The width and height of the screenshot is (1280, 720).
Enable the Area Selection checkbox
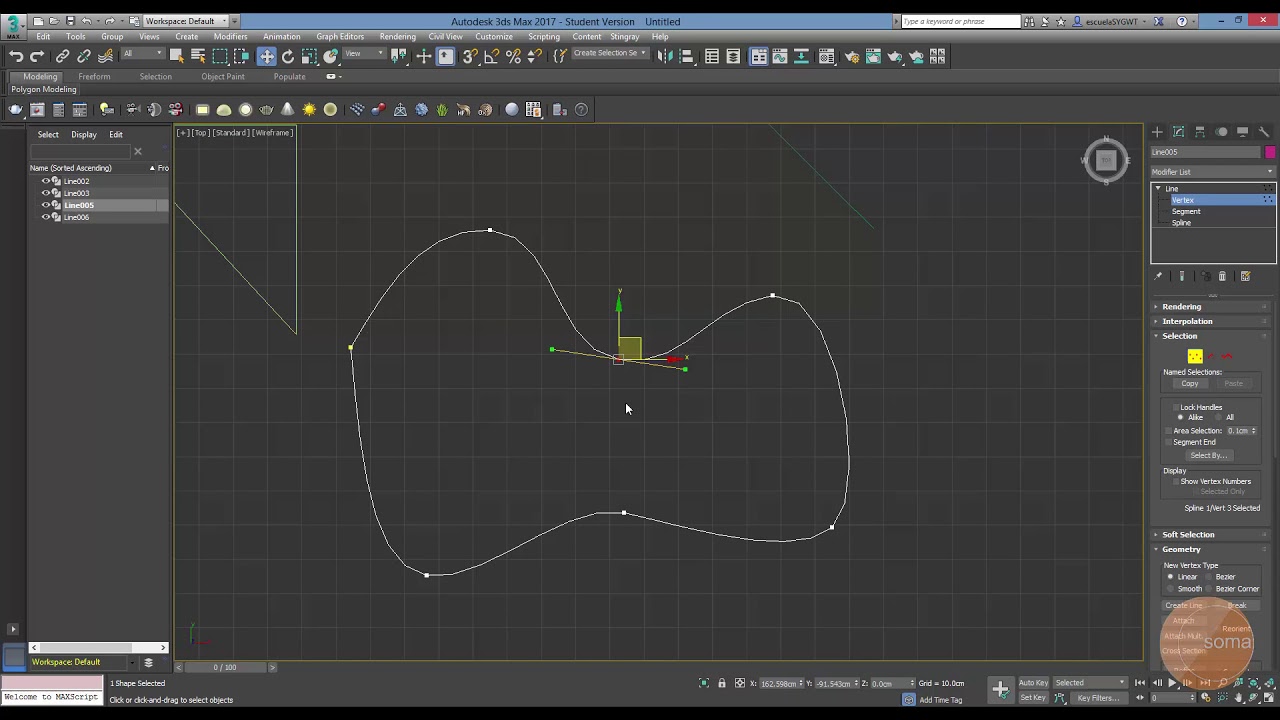(x=1169, y=431)
